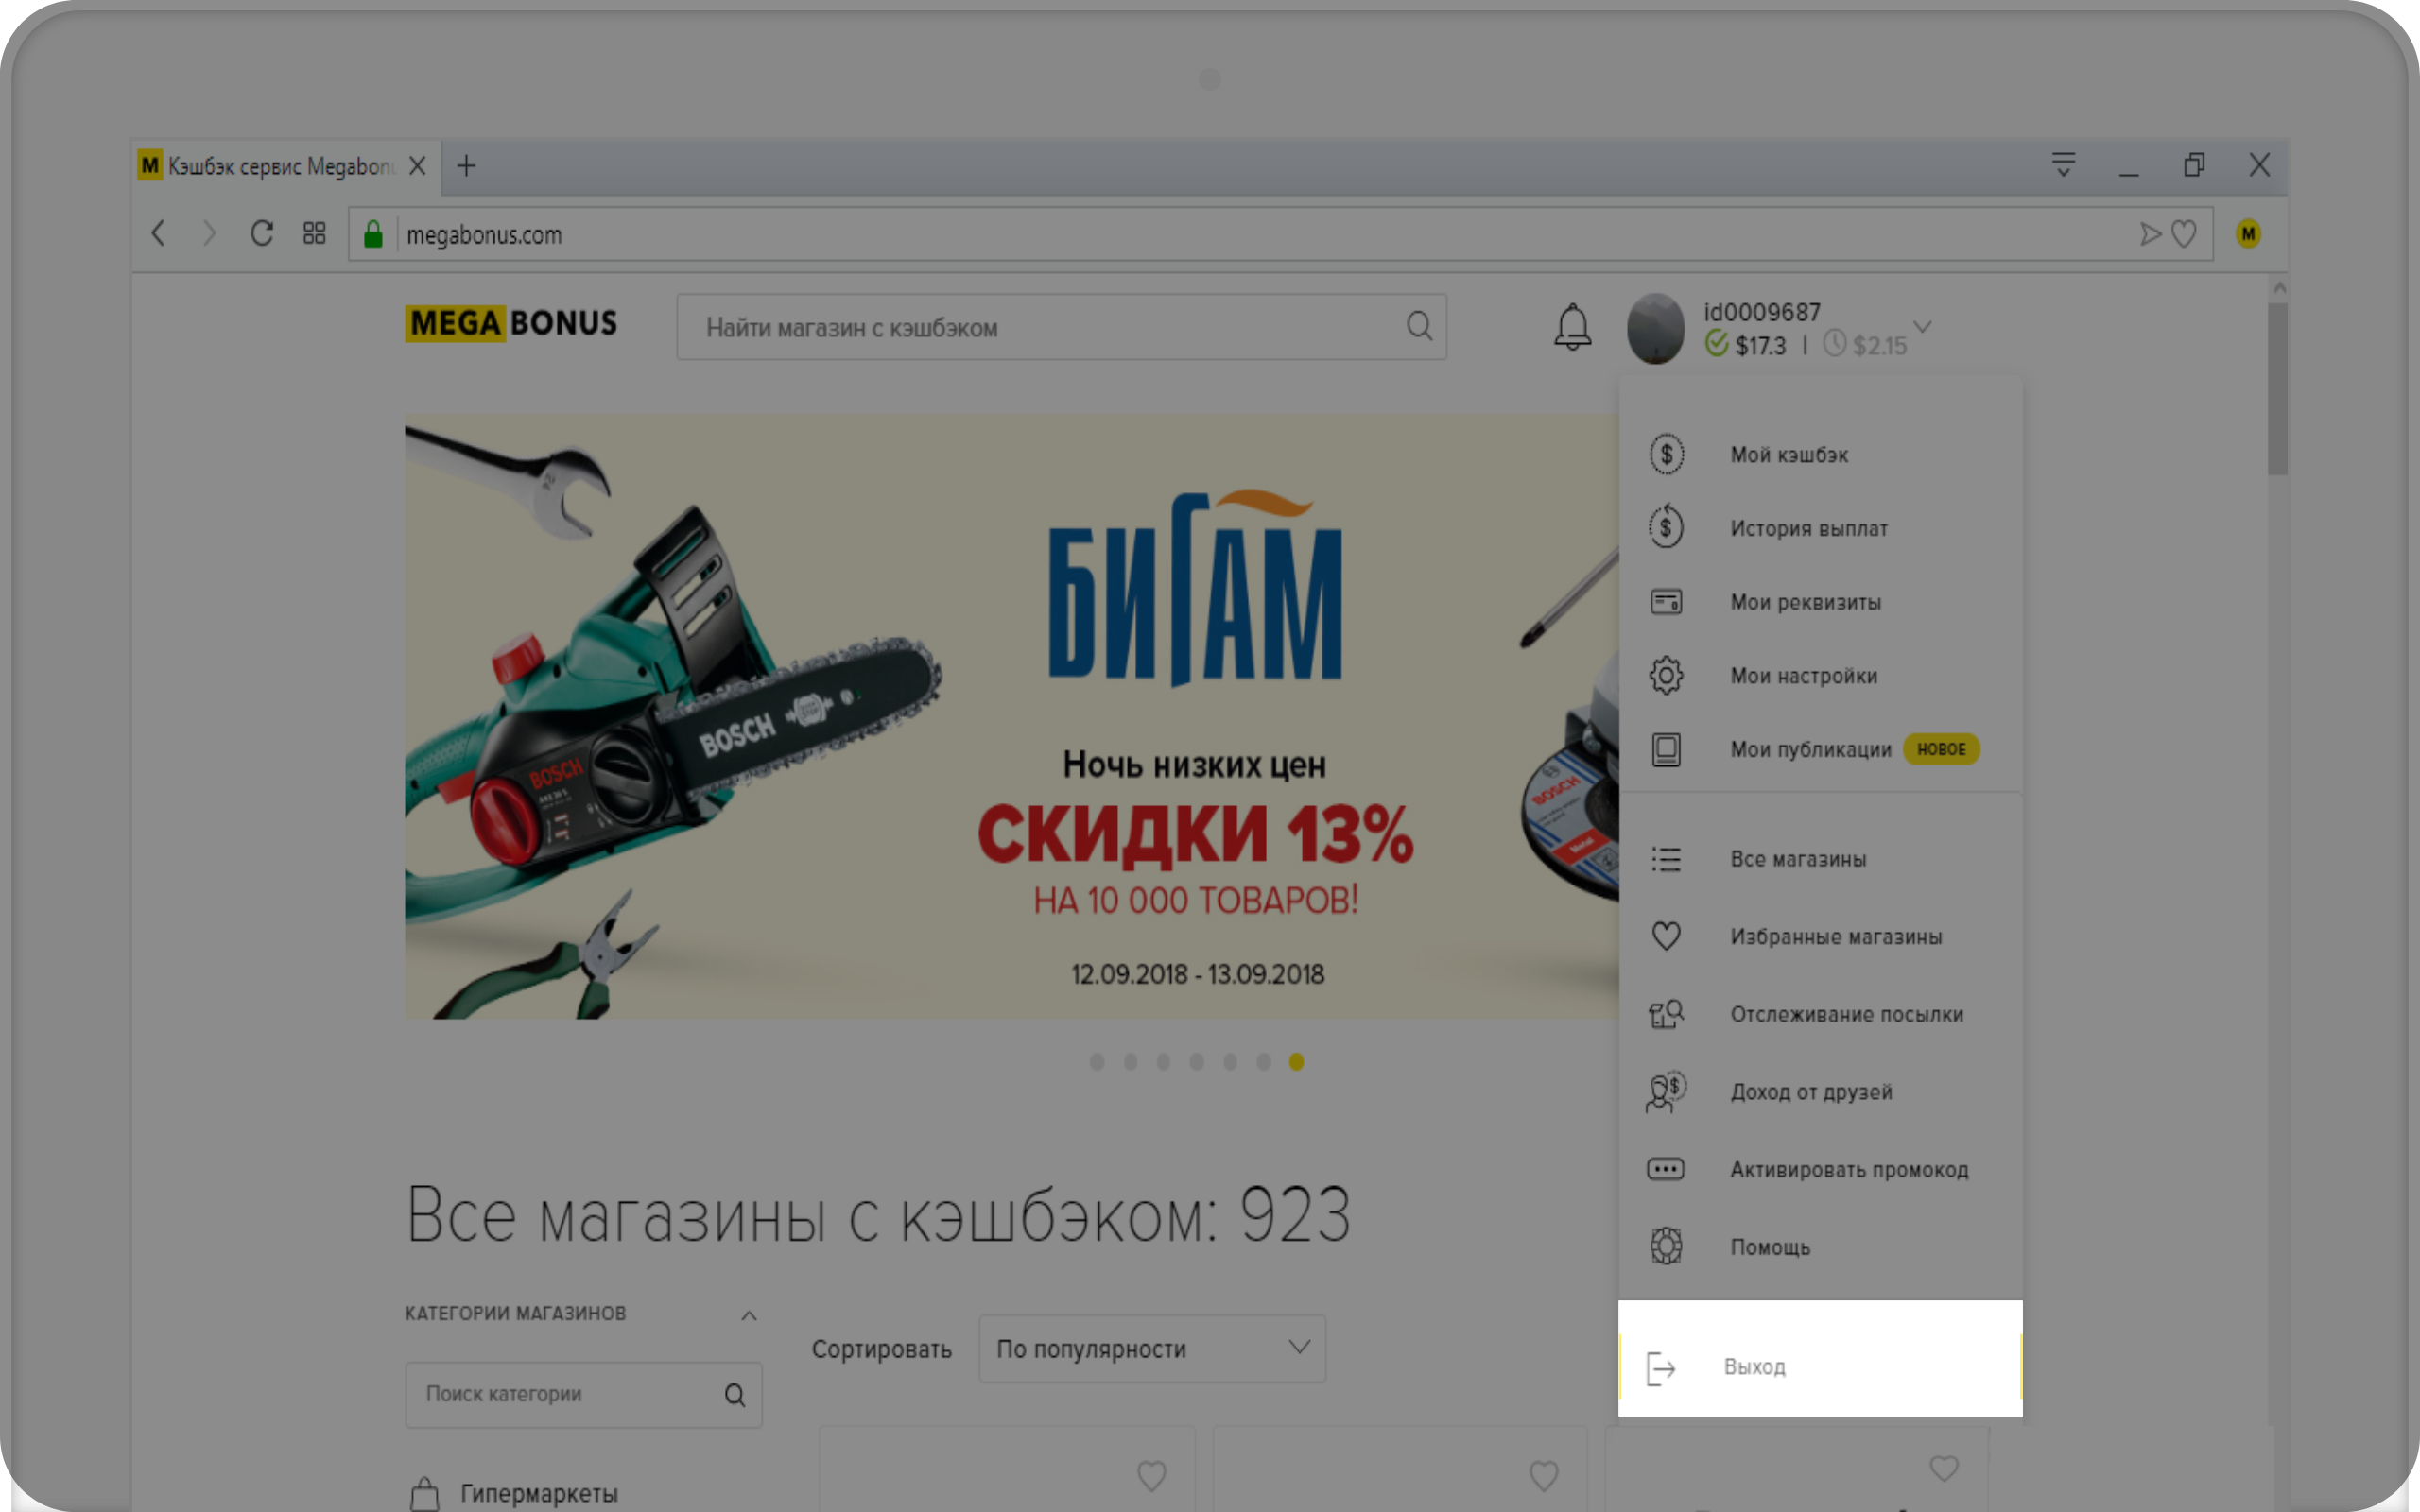Click the search magnifier in store search
The height and width of the screenshot is (1512, 2420).
tap(1419, 326)
